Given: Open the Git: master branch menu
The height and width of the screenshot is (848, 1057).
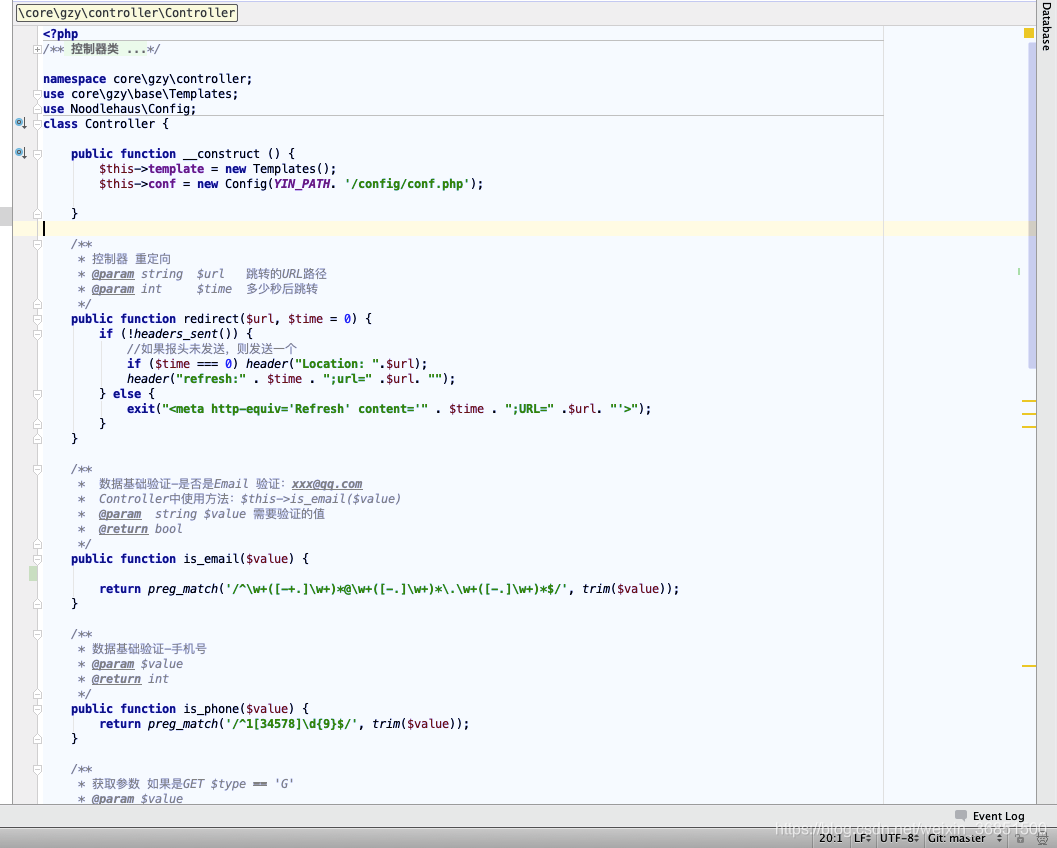Looking at the screenshot, I should (x=965, y=838).
